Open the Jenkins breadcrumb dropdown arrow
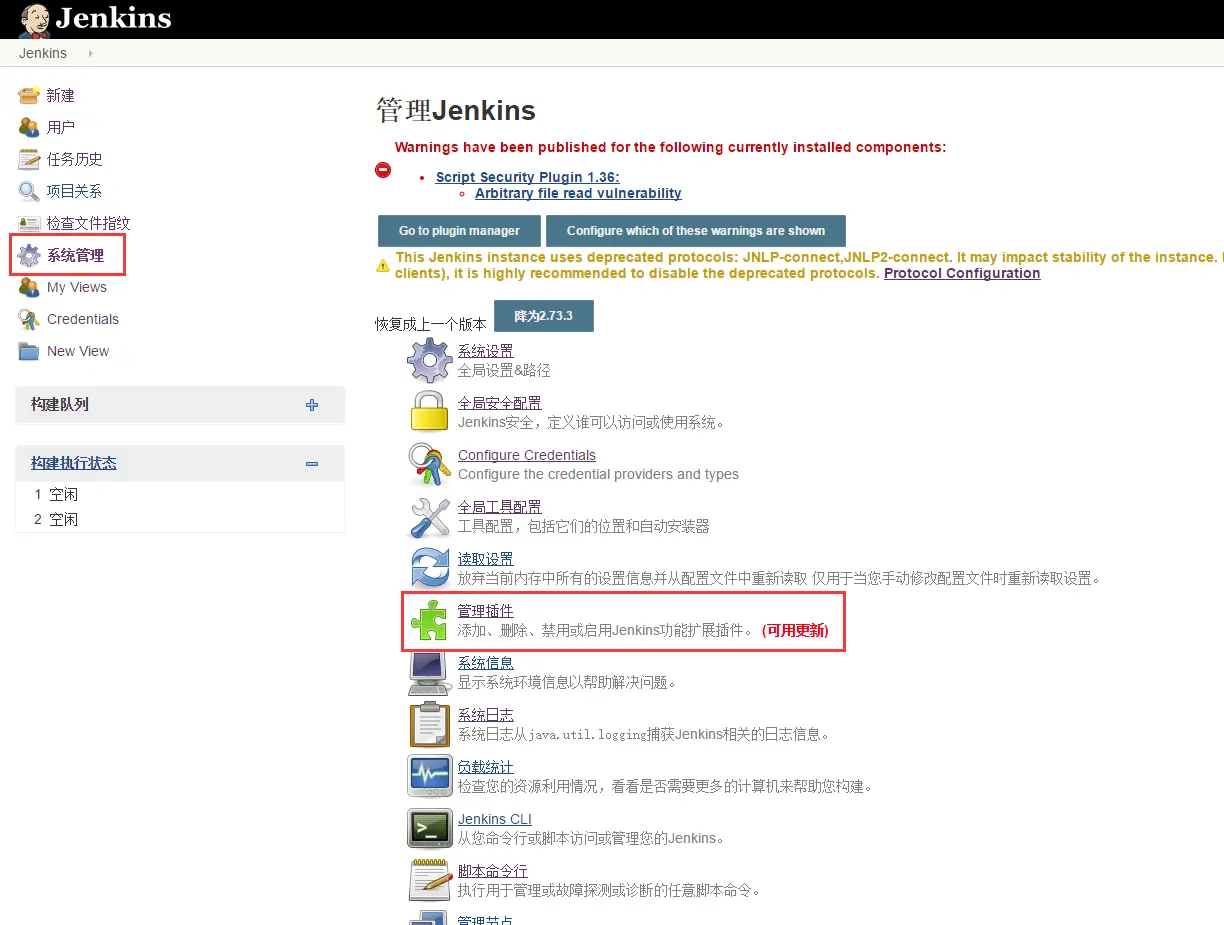Viewport: 1224px width, 925px height. [x=90, y=54]
